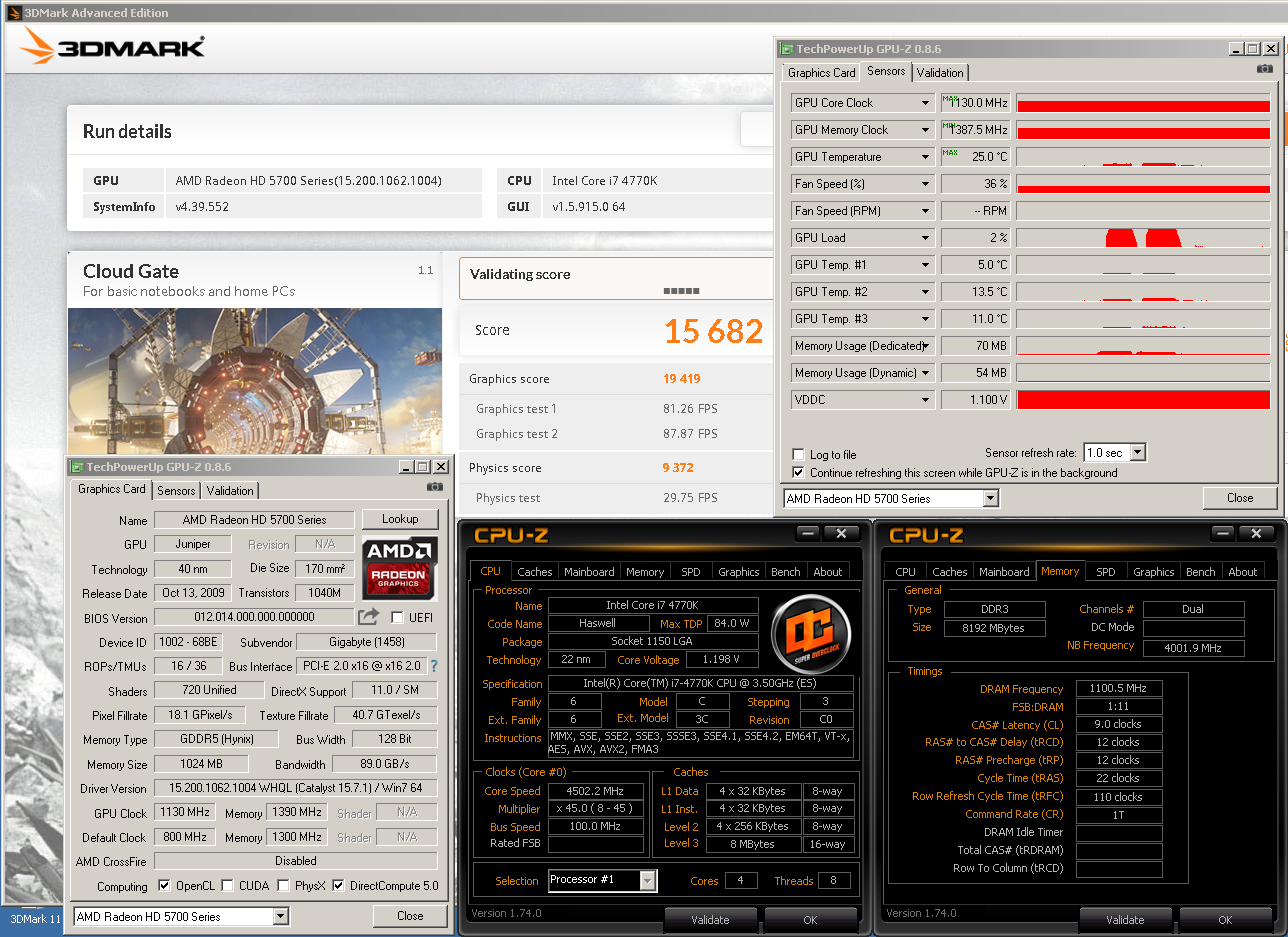
Task: Open the GPU Temperature sensor dropdown
Action: [926, 157]
